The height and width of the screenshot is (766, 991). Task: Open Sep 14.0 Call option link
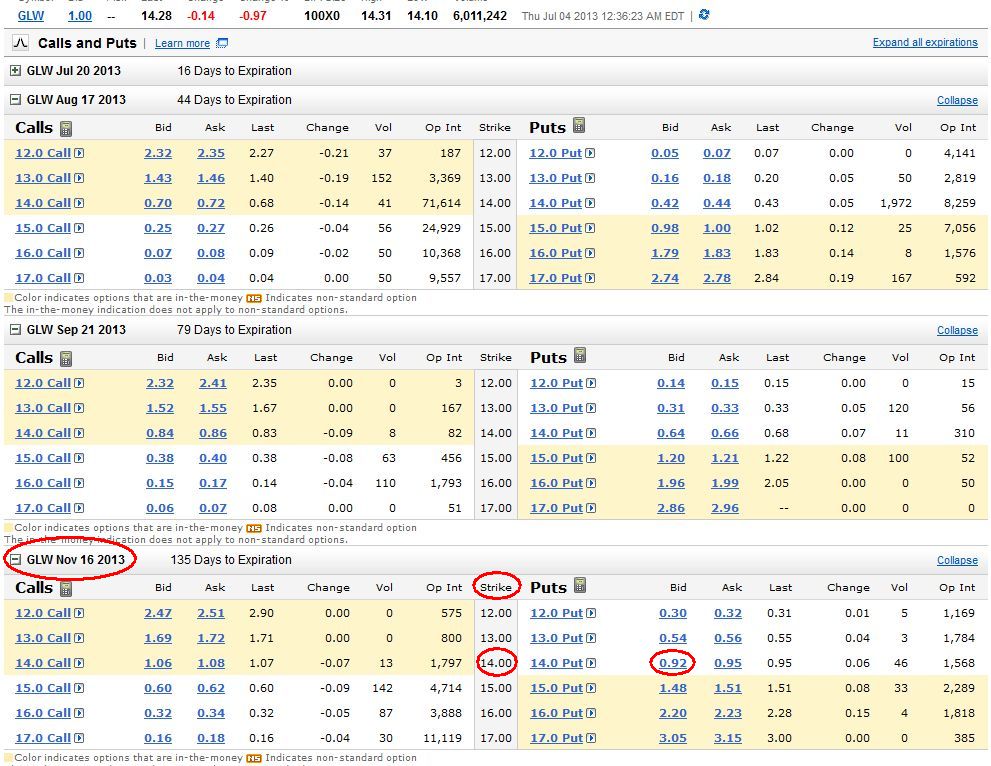click(43, 433)
